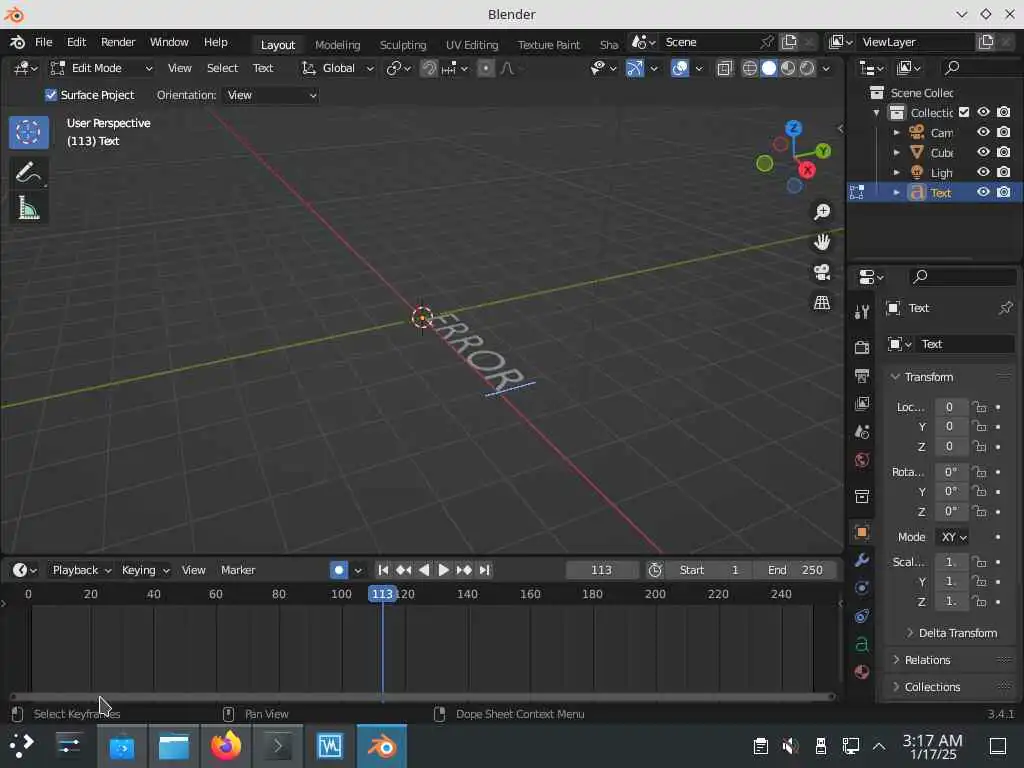
Task: Disable Text object in renders
Action: click(1004, 192)
